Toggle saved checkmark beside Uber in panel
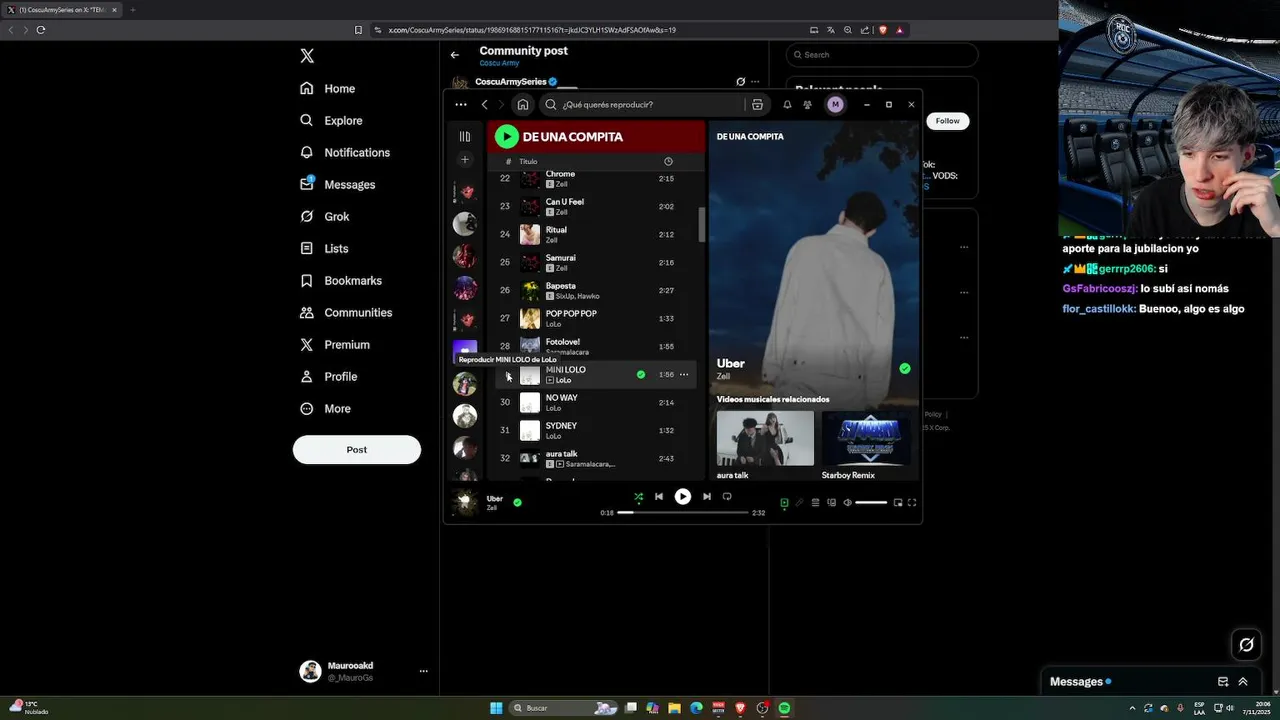 click(x=904, y=368)
